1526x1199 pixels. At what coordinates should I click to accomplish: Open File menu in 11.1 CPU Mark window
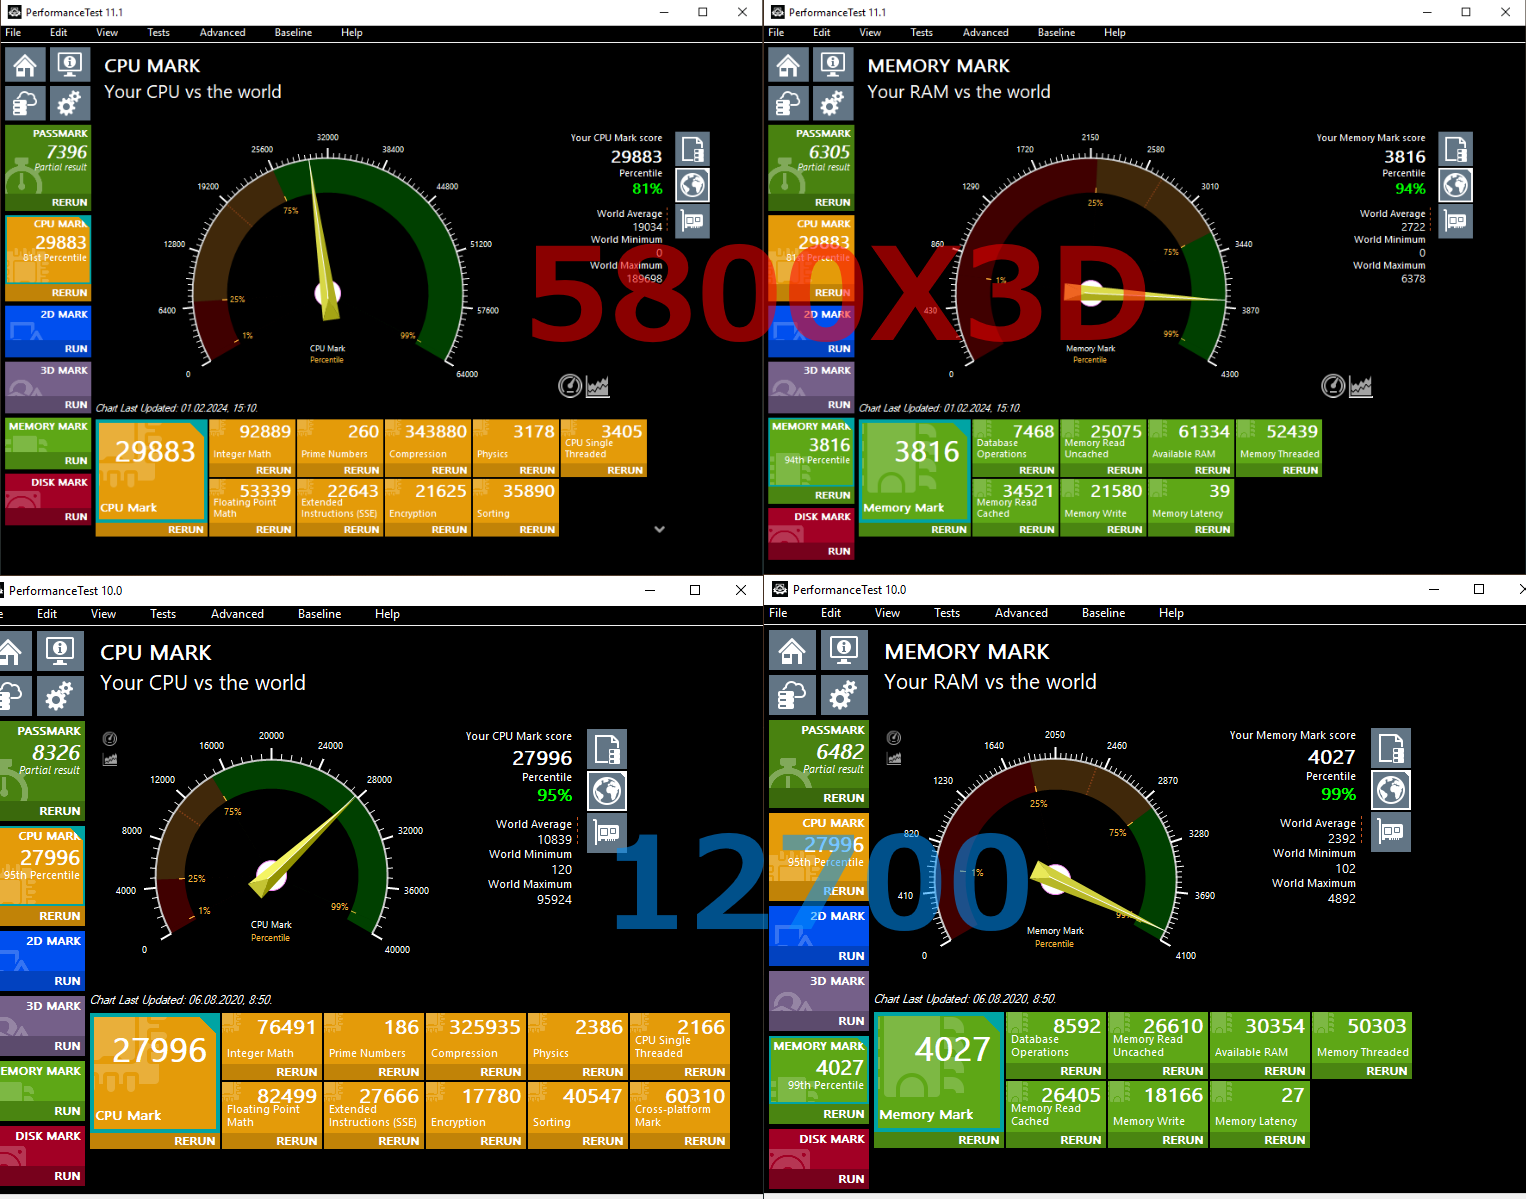pos(13,33)
